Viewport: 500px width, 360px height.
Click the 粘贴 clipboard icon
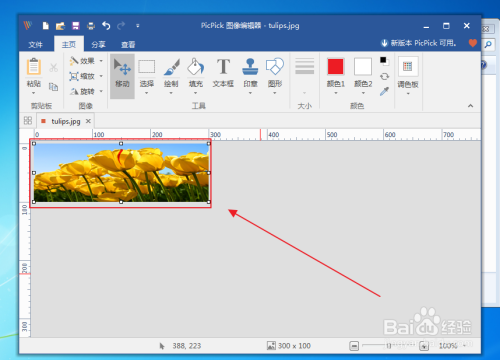pyautogui.click(x=34, y=66)
